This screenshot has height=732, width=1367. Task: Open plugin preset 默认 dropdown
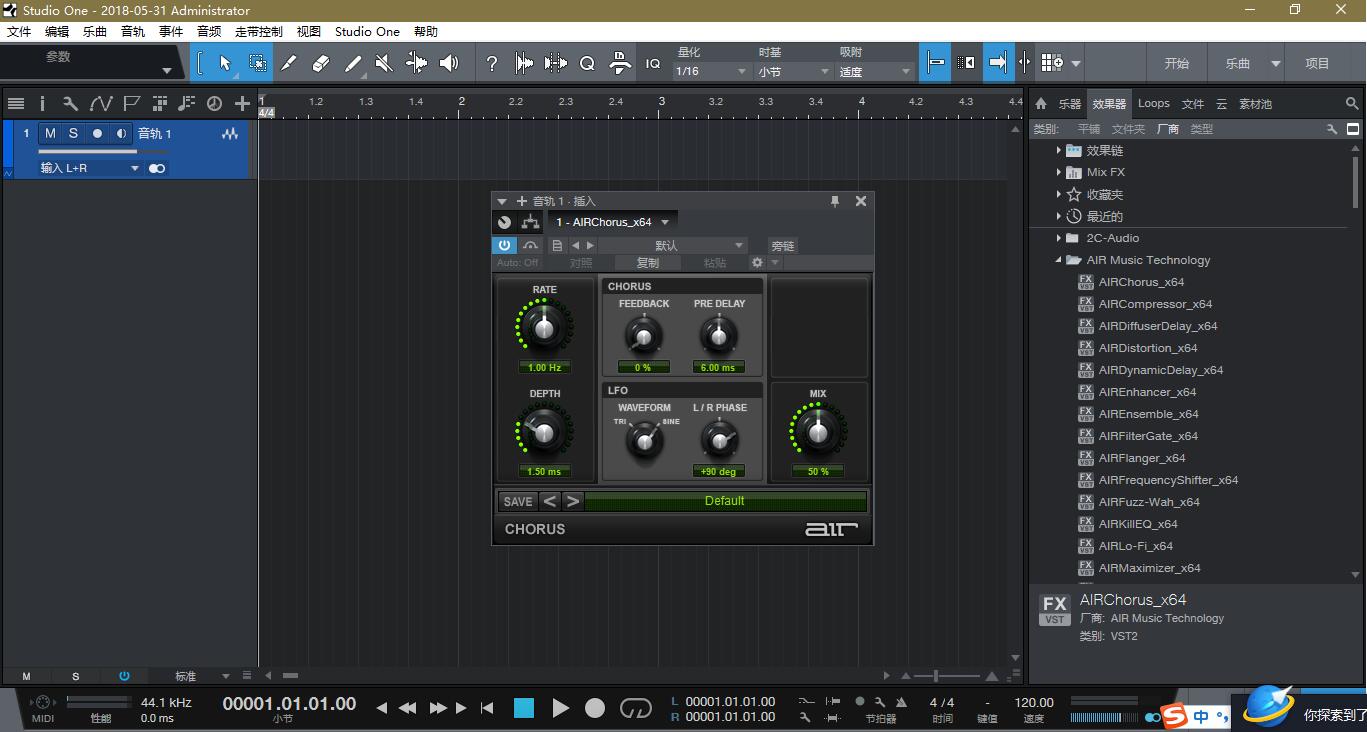click(672, 245)
